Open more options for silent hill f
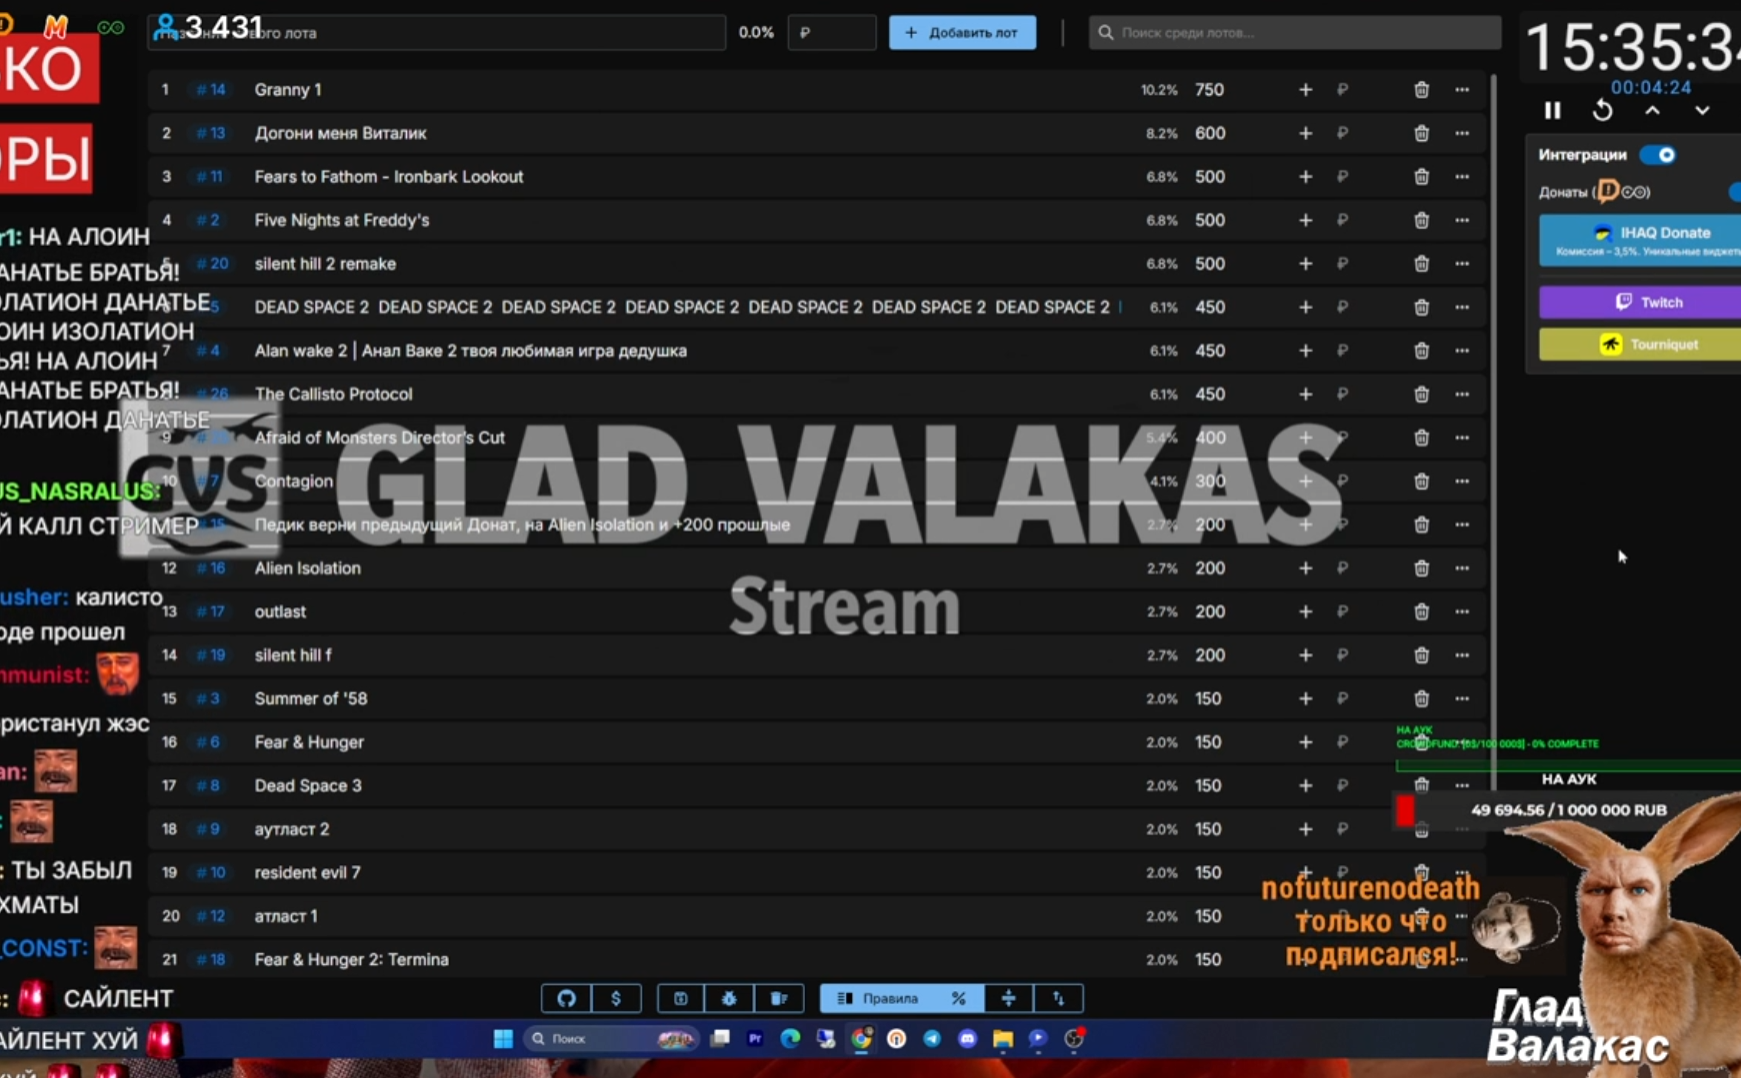1741x1078 pixels. point(1462,655)
